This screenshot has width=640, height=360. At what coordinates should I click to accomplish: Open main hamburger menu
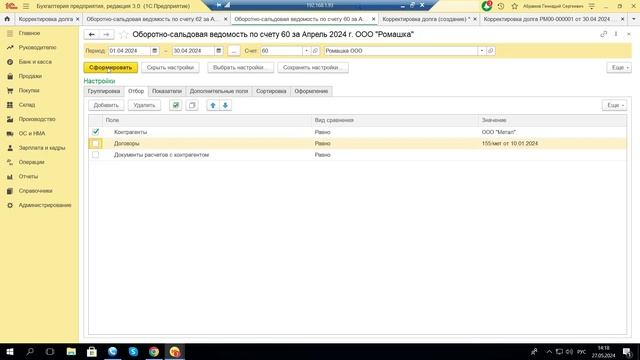[x=26, y=6]
